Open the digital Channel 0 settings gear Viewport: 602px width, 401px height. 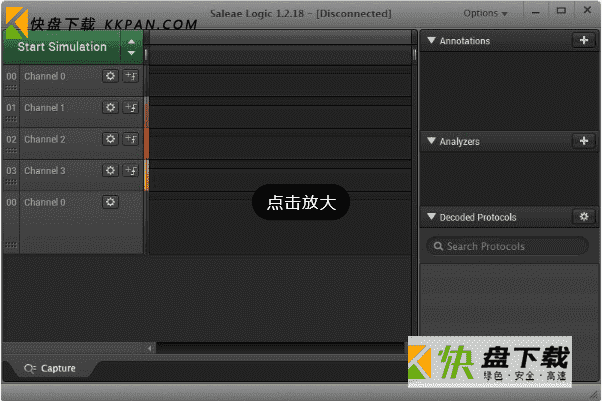tap(110, 76)
